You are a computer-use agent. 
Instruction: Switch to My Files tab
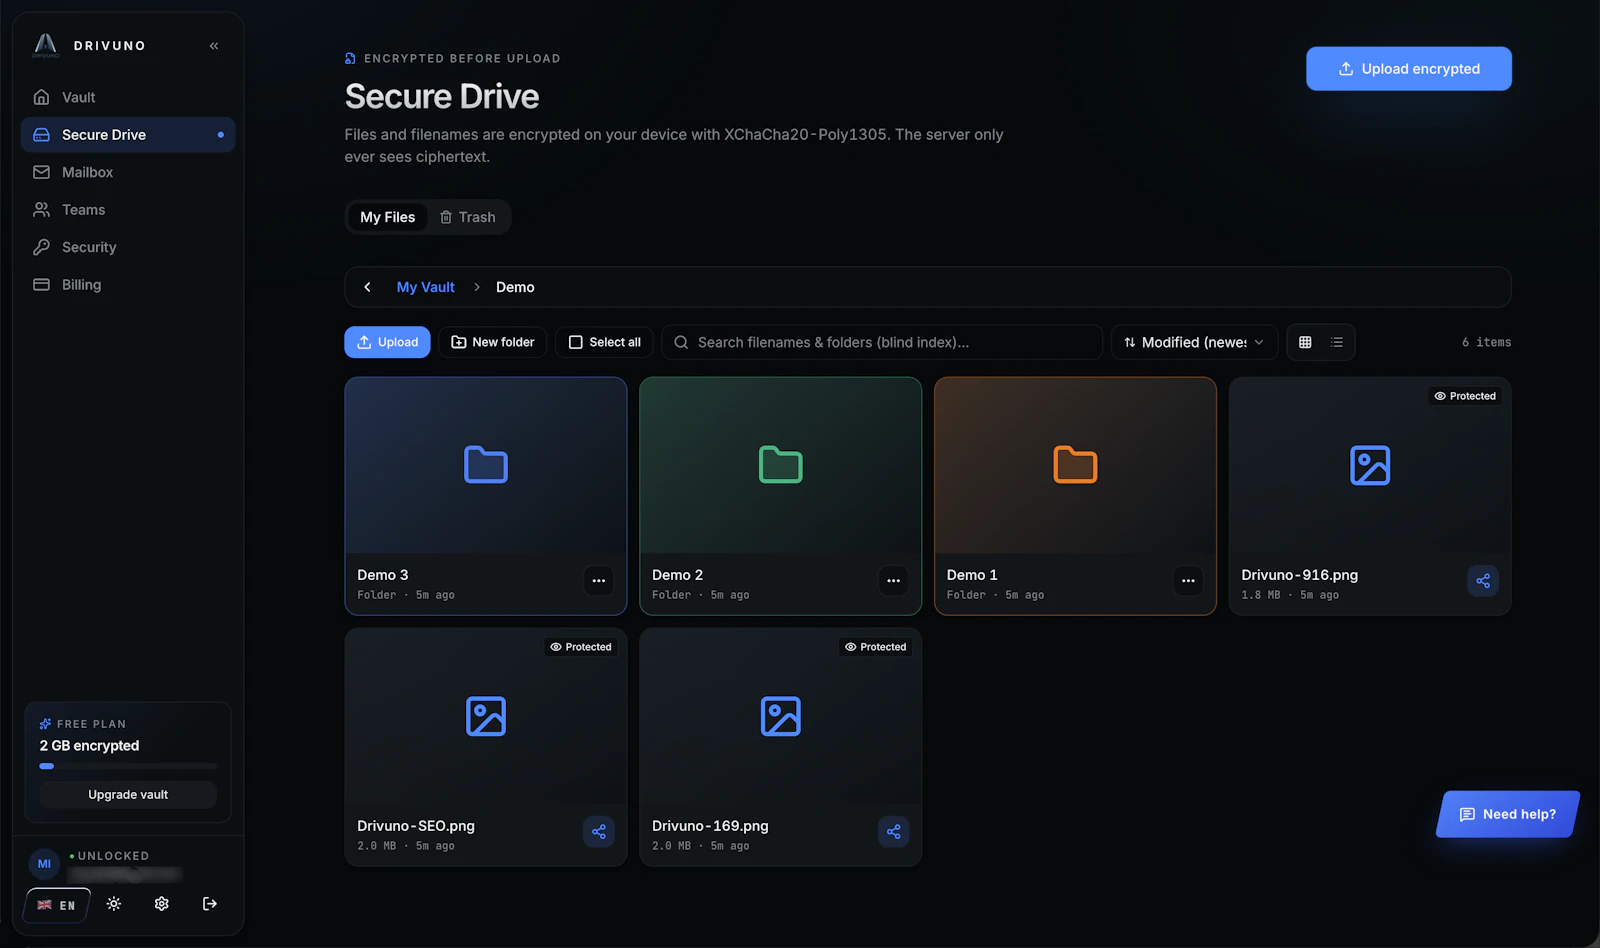tap(388, 217)
